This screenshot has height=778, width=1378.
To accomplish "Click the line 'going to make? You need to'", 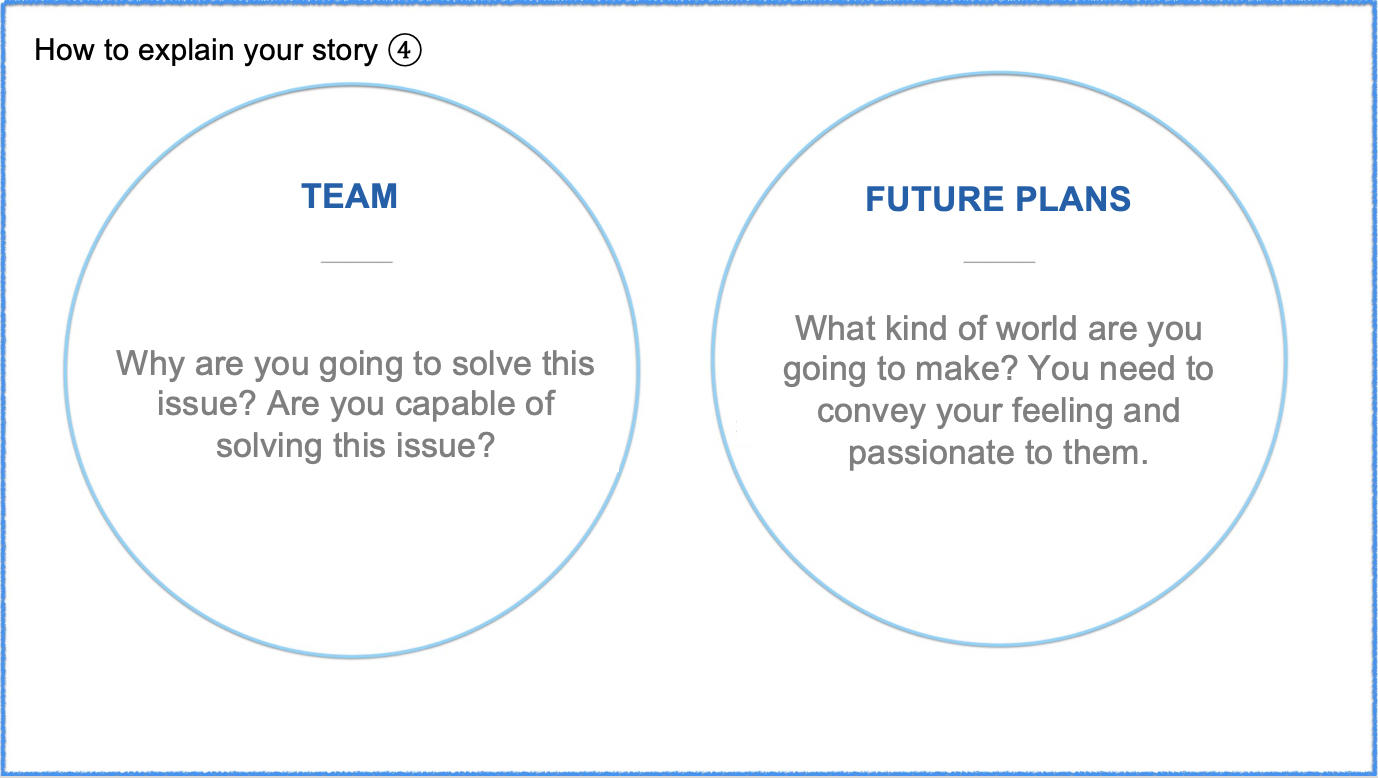I will [998, 370].
